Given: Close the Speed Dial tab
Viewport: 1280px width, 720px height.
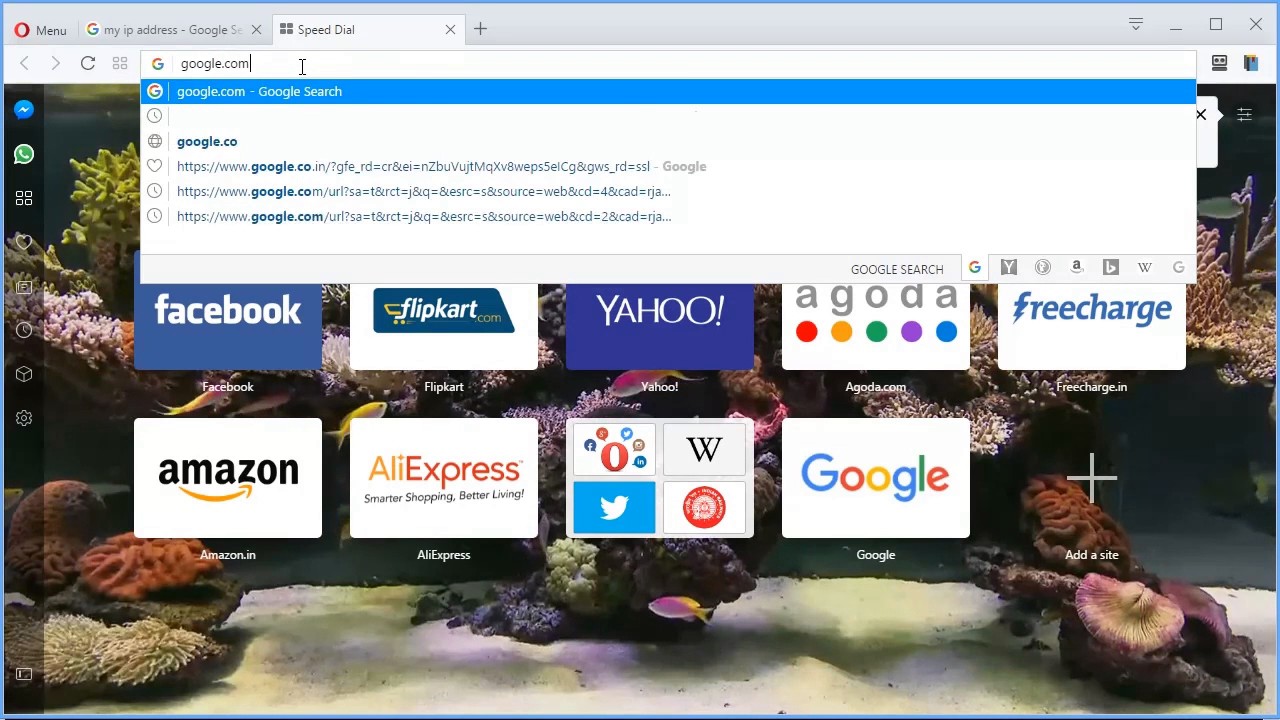Looking at the screenshot, I should pos(450,30).
